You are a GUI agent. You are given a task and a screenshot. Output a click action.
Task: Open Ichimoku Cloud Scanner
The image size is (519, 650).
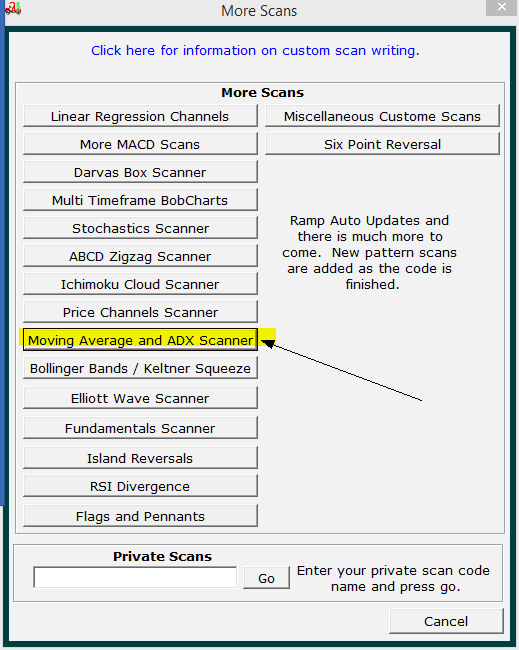coord(140,284)
